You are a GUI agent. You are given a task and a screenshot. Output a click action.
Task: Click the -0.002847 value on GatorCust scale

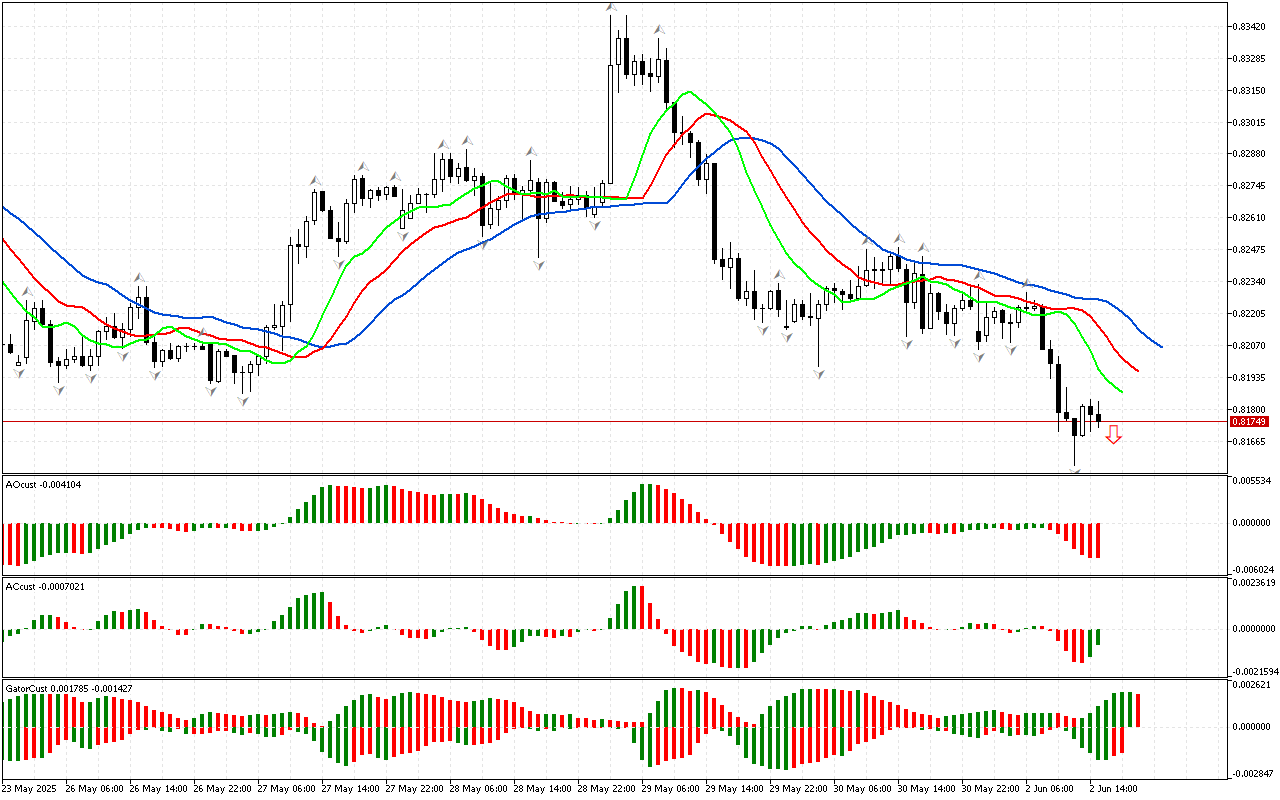point(1251,774)
